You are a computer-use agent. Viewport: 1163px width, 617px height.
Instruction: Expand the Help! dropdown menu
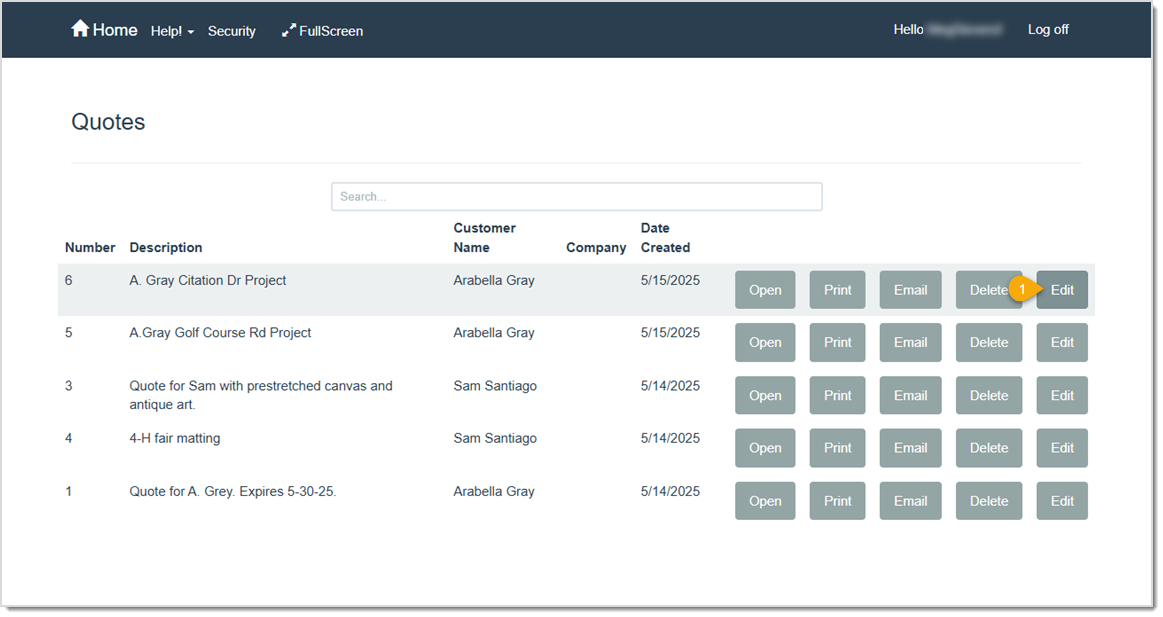tap(172, 31)
